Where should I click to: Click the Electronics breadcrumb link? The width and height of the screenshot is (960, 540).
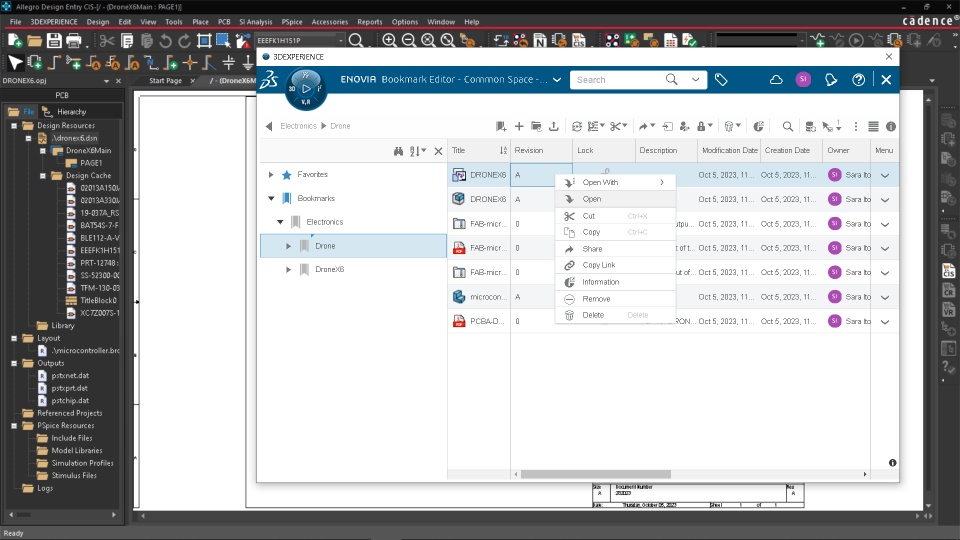[x=298, y=126]
